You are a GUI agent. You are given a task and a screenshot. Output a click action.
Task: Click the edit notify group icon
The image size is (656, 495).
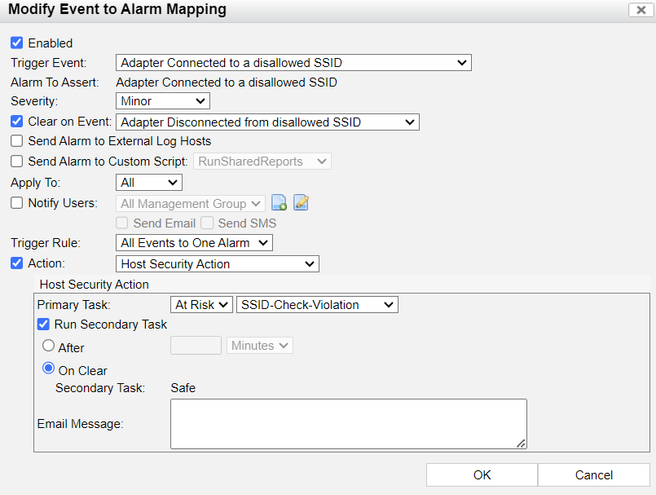[301, 203]
